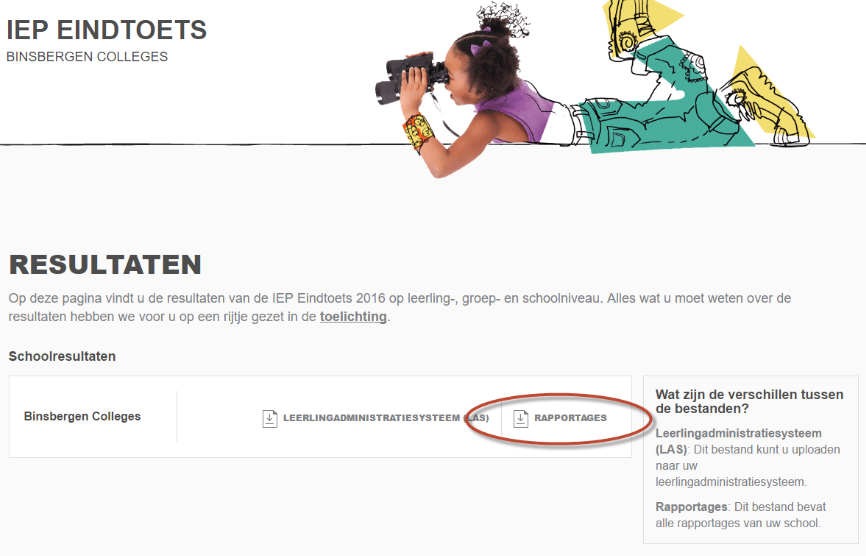Click the download icon beside Leerlingadministratiesysteem (LAS)
This screenshot has width=866, height=556.
pos(269,418)
